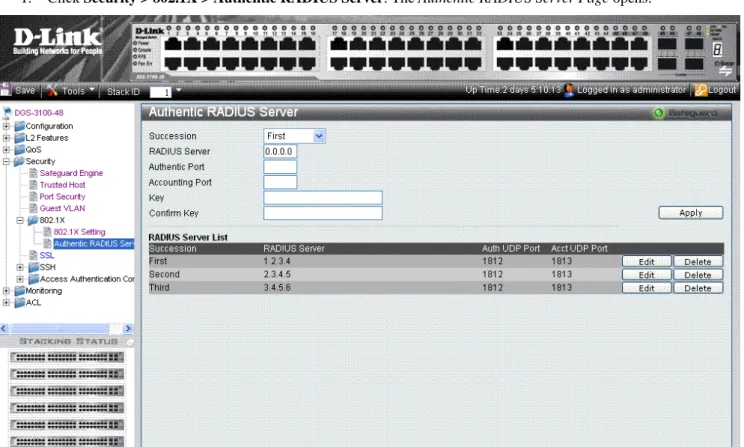Click the Safeguard green status icon

coord(658,113)
